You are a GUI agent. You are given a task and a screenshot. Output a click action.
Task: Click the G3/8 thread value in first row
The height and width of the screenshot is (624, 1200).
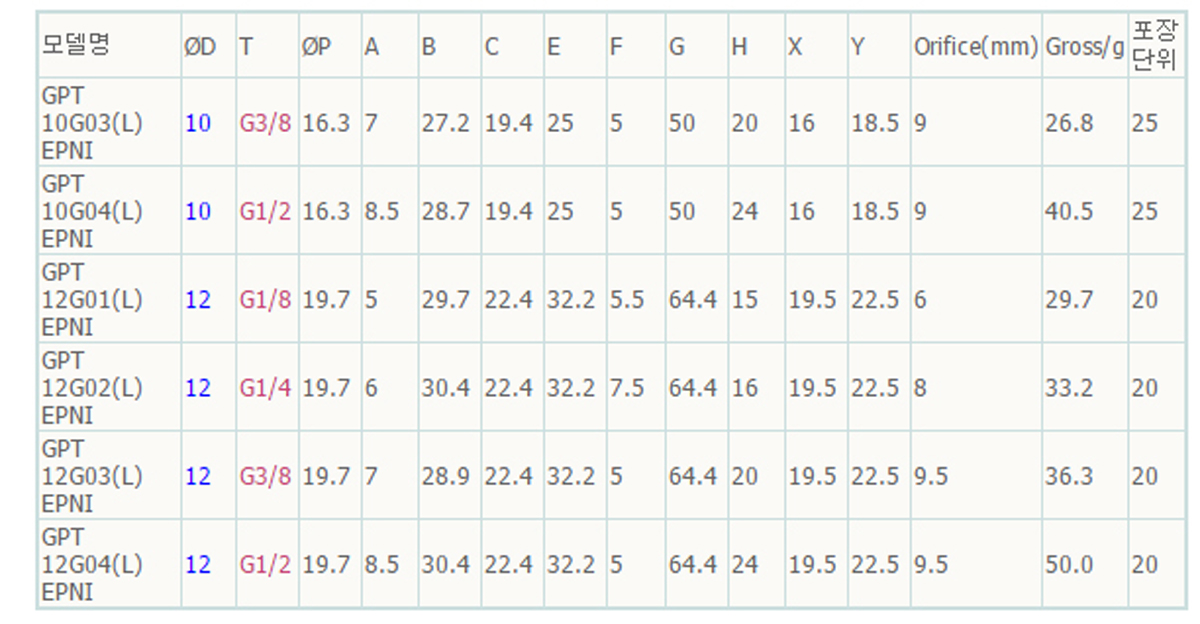[x=265, y=123]
